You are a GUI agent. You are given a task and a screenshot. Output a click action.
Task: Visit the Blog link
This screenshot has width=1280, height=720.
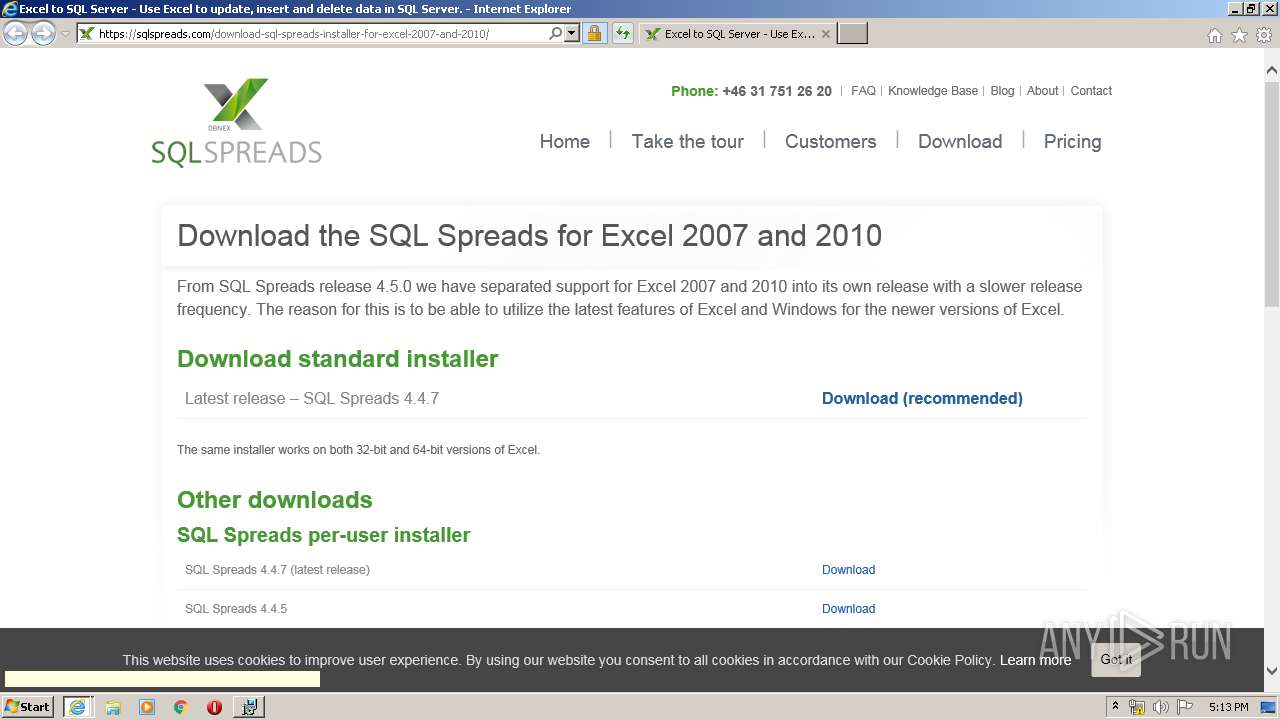(x=1002, y=91)
